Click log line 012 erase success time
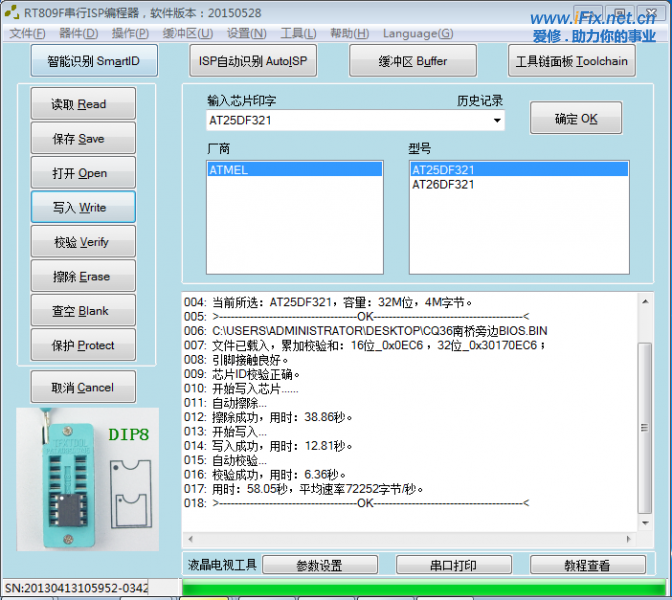672x600 pixels. 268,417
